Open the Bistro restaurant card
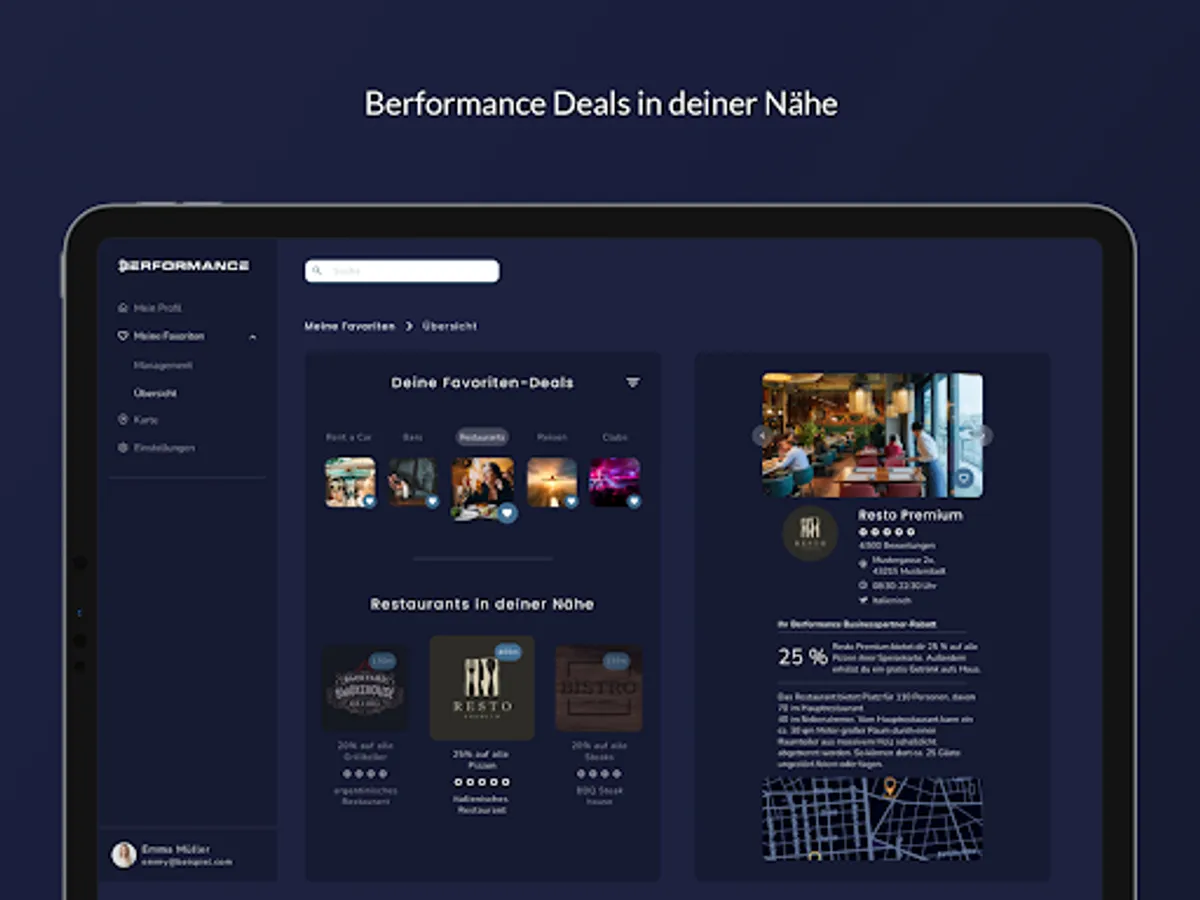Viewport: 1200px width, 900px height. (x=599, y=689)
